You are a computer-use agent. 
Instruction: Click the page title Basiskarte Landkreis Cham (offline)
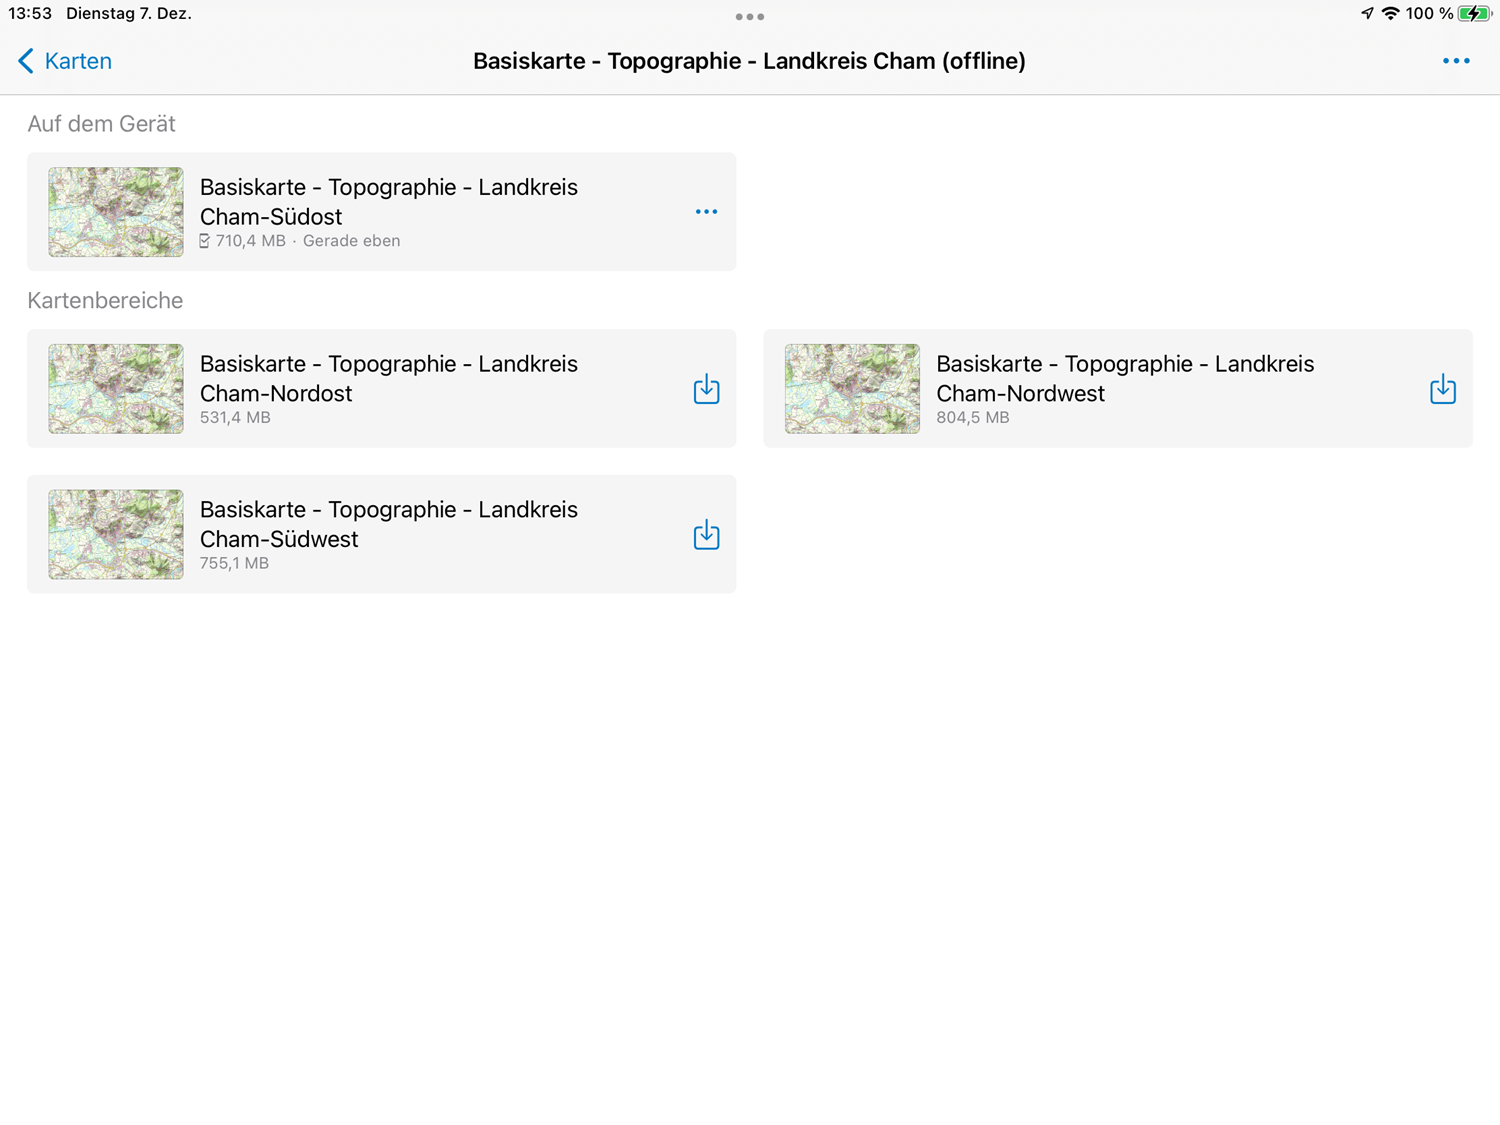749,61
